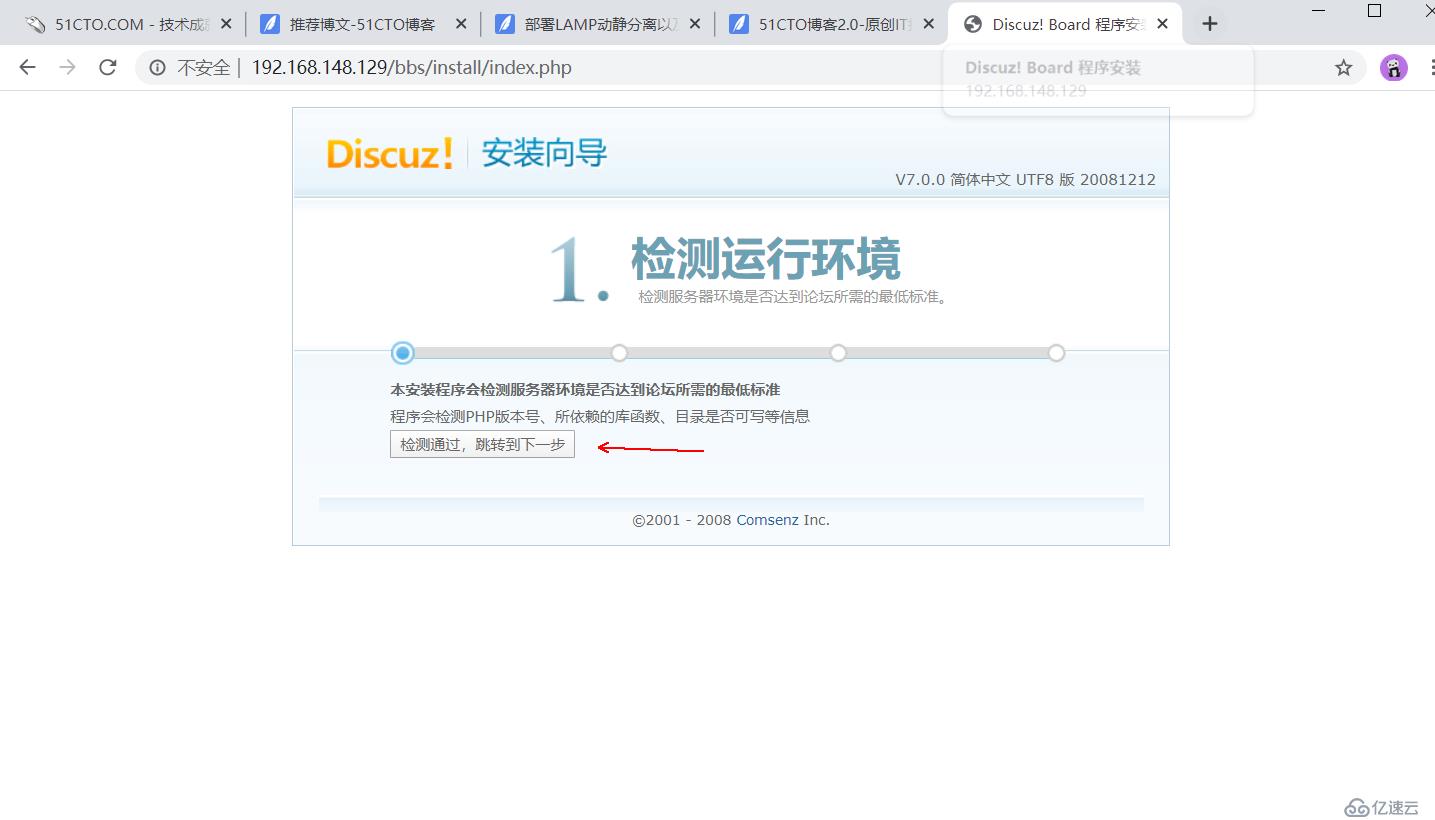Click the fourth step progress circle
1435x820 pixels.
1056,353
